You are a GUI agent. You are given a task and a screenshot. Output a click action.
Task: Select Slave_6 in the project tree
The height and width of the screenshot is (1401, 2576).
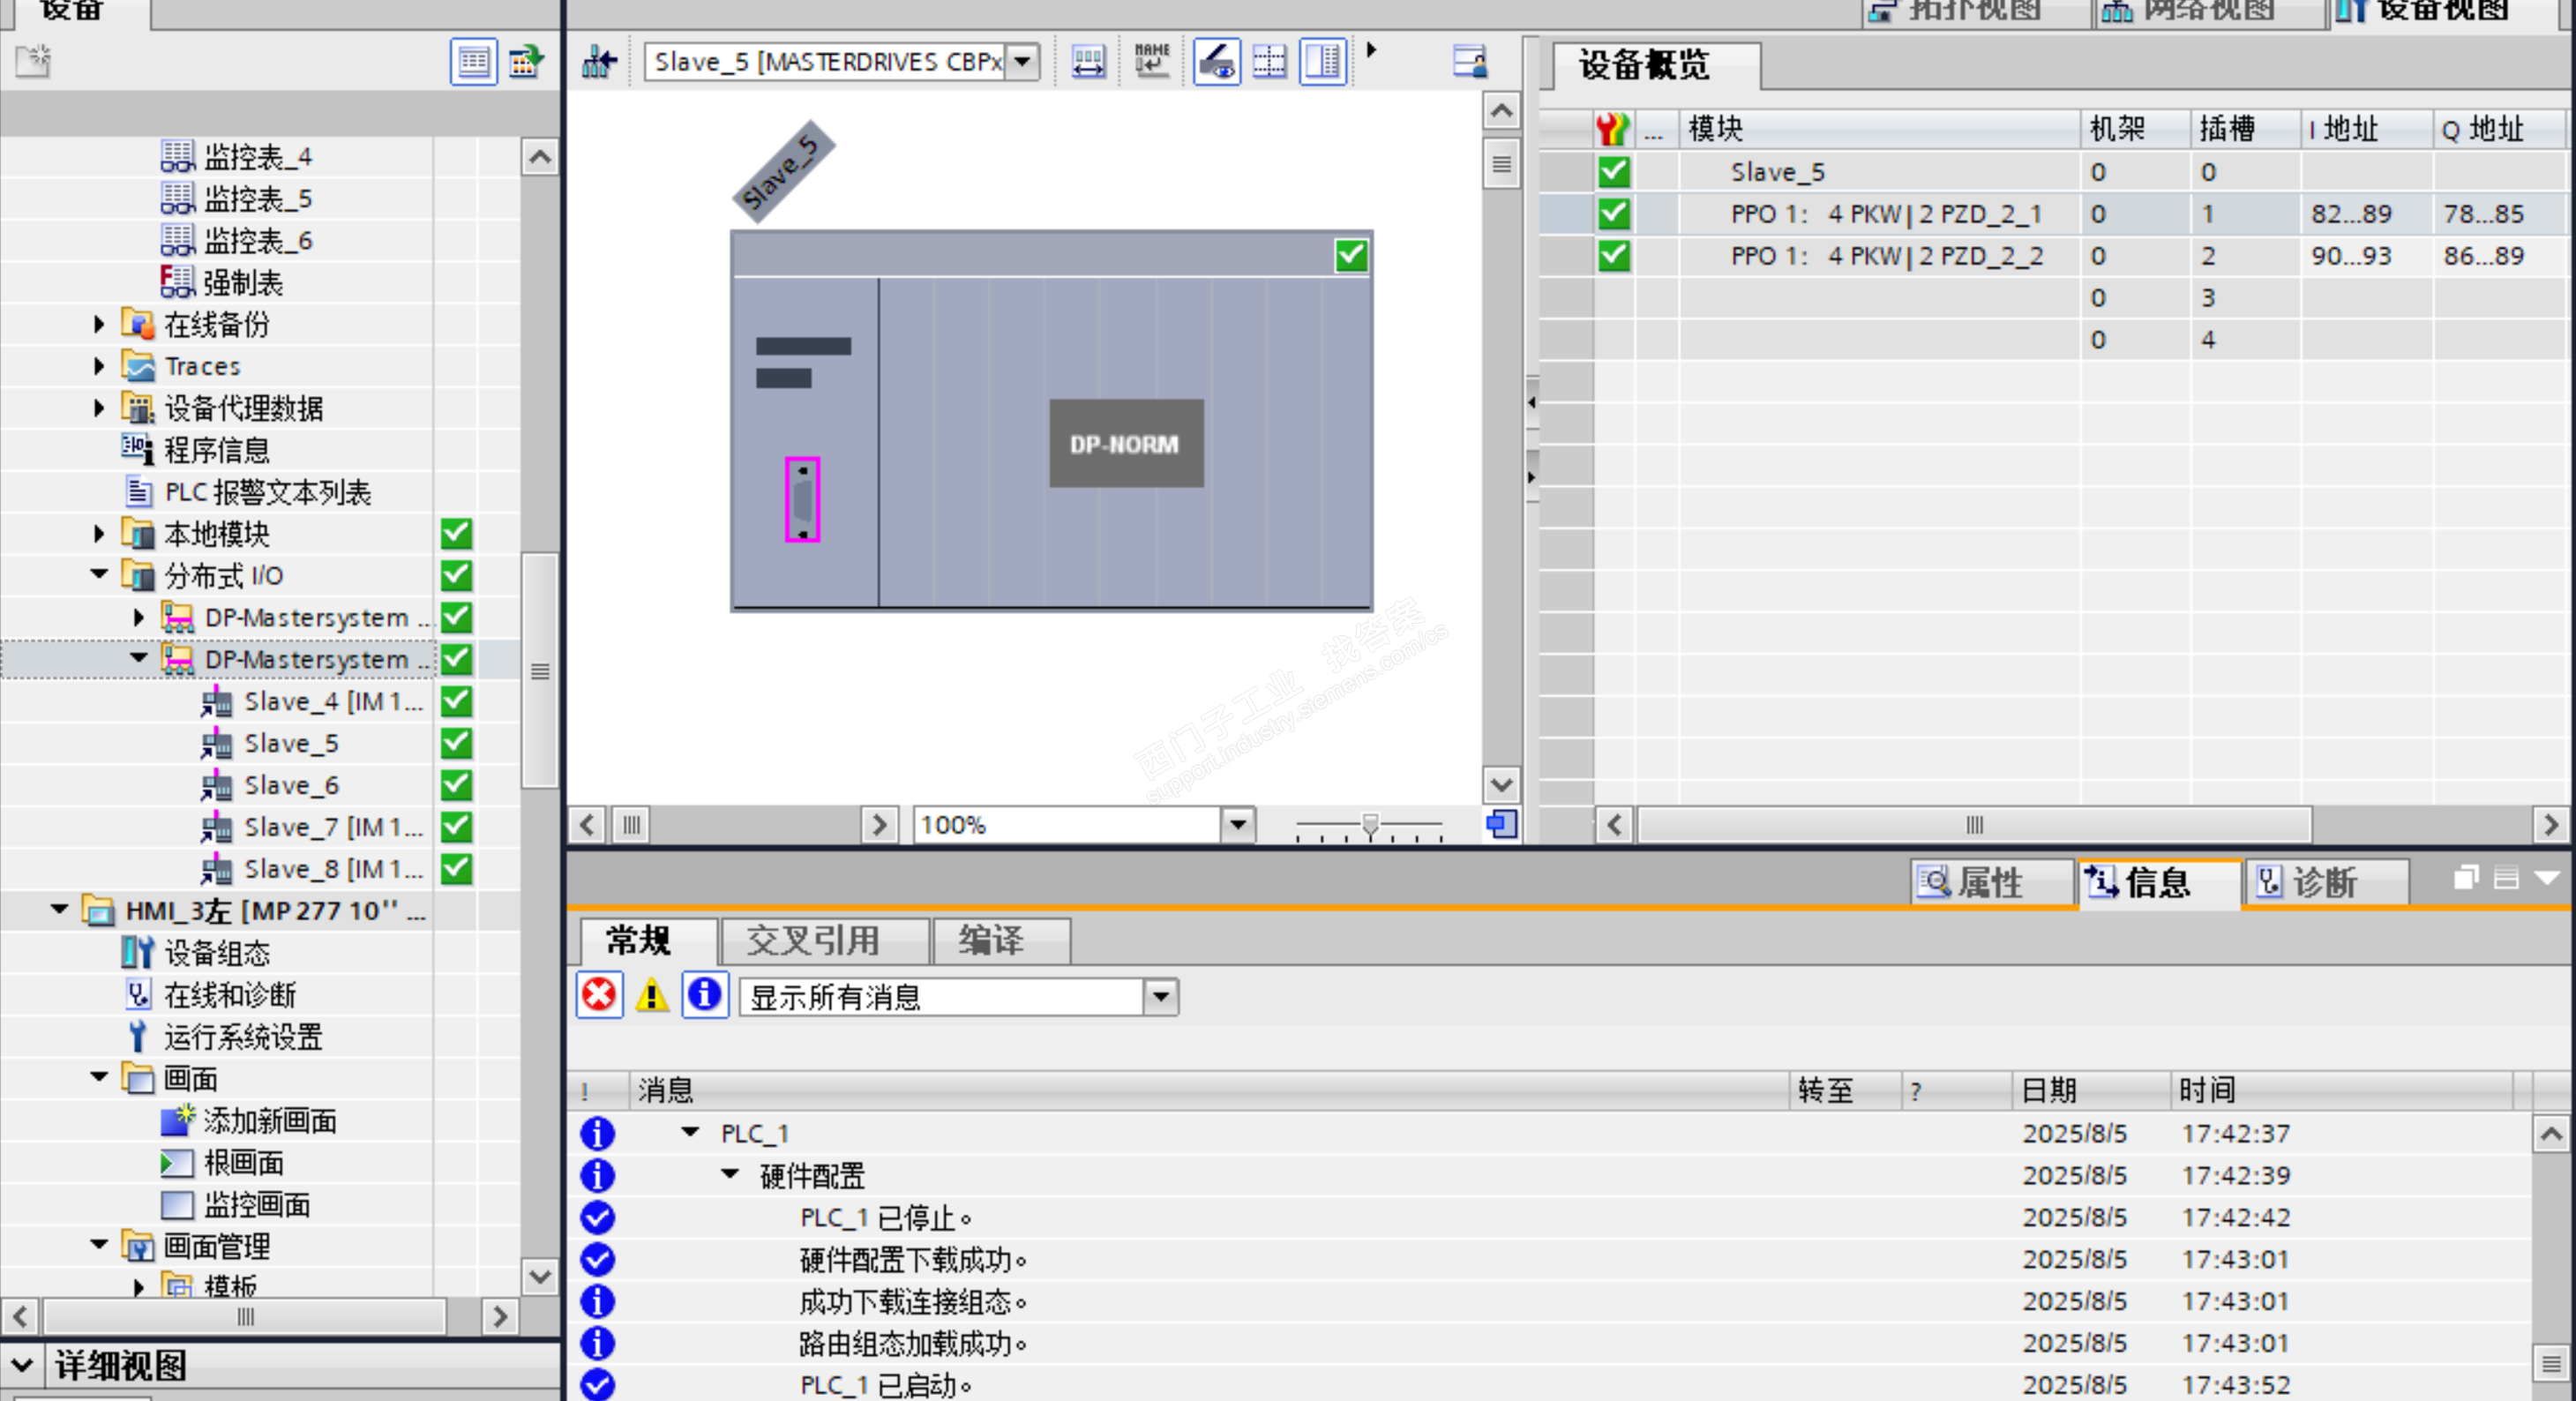291,785
